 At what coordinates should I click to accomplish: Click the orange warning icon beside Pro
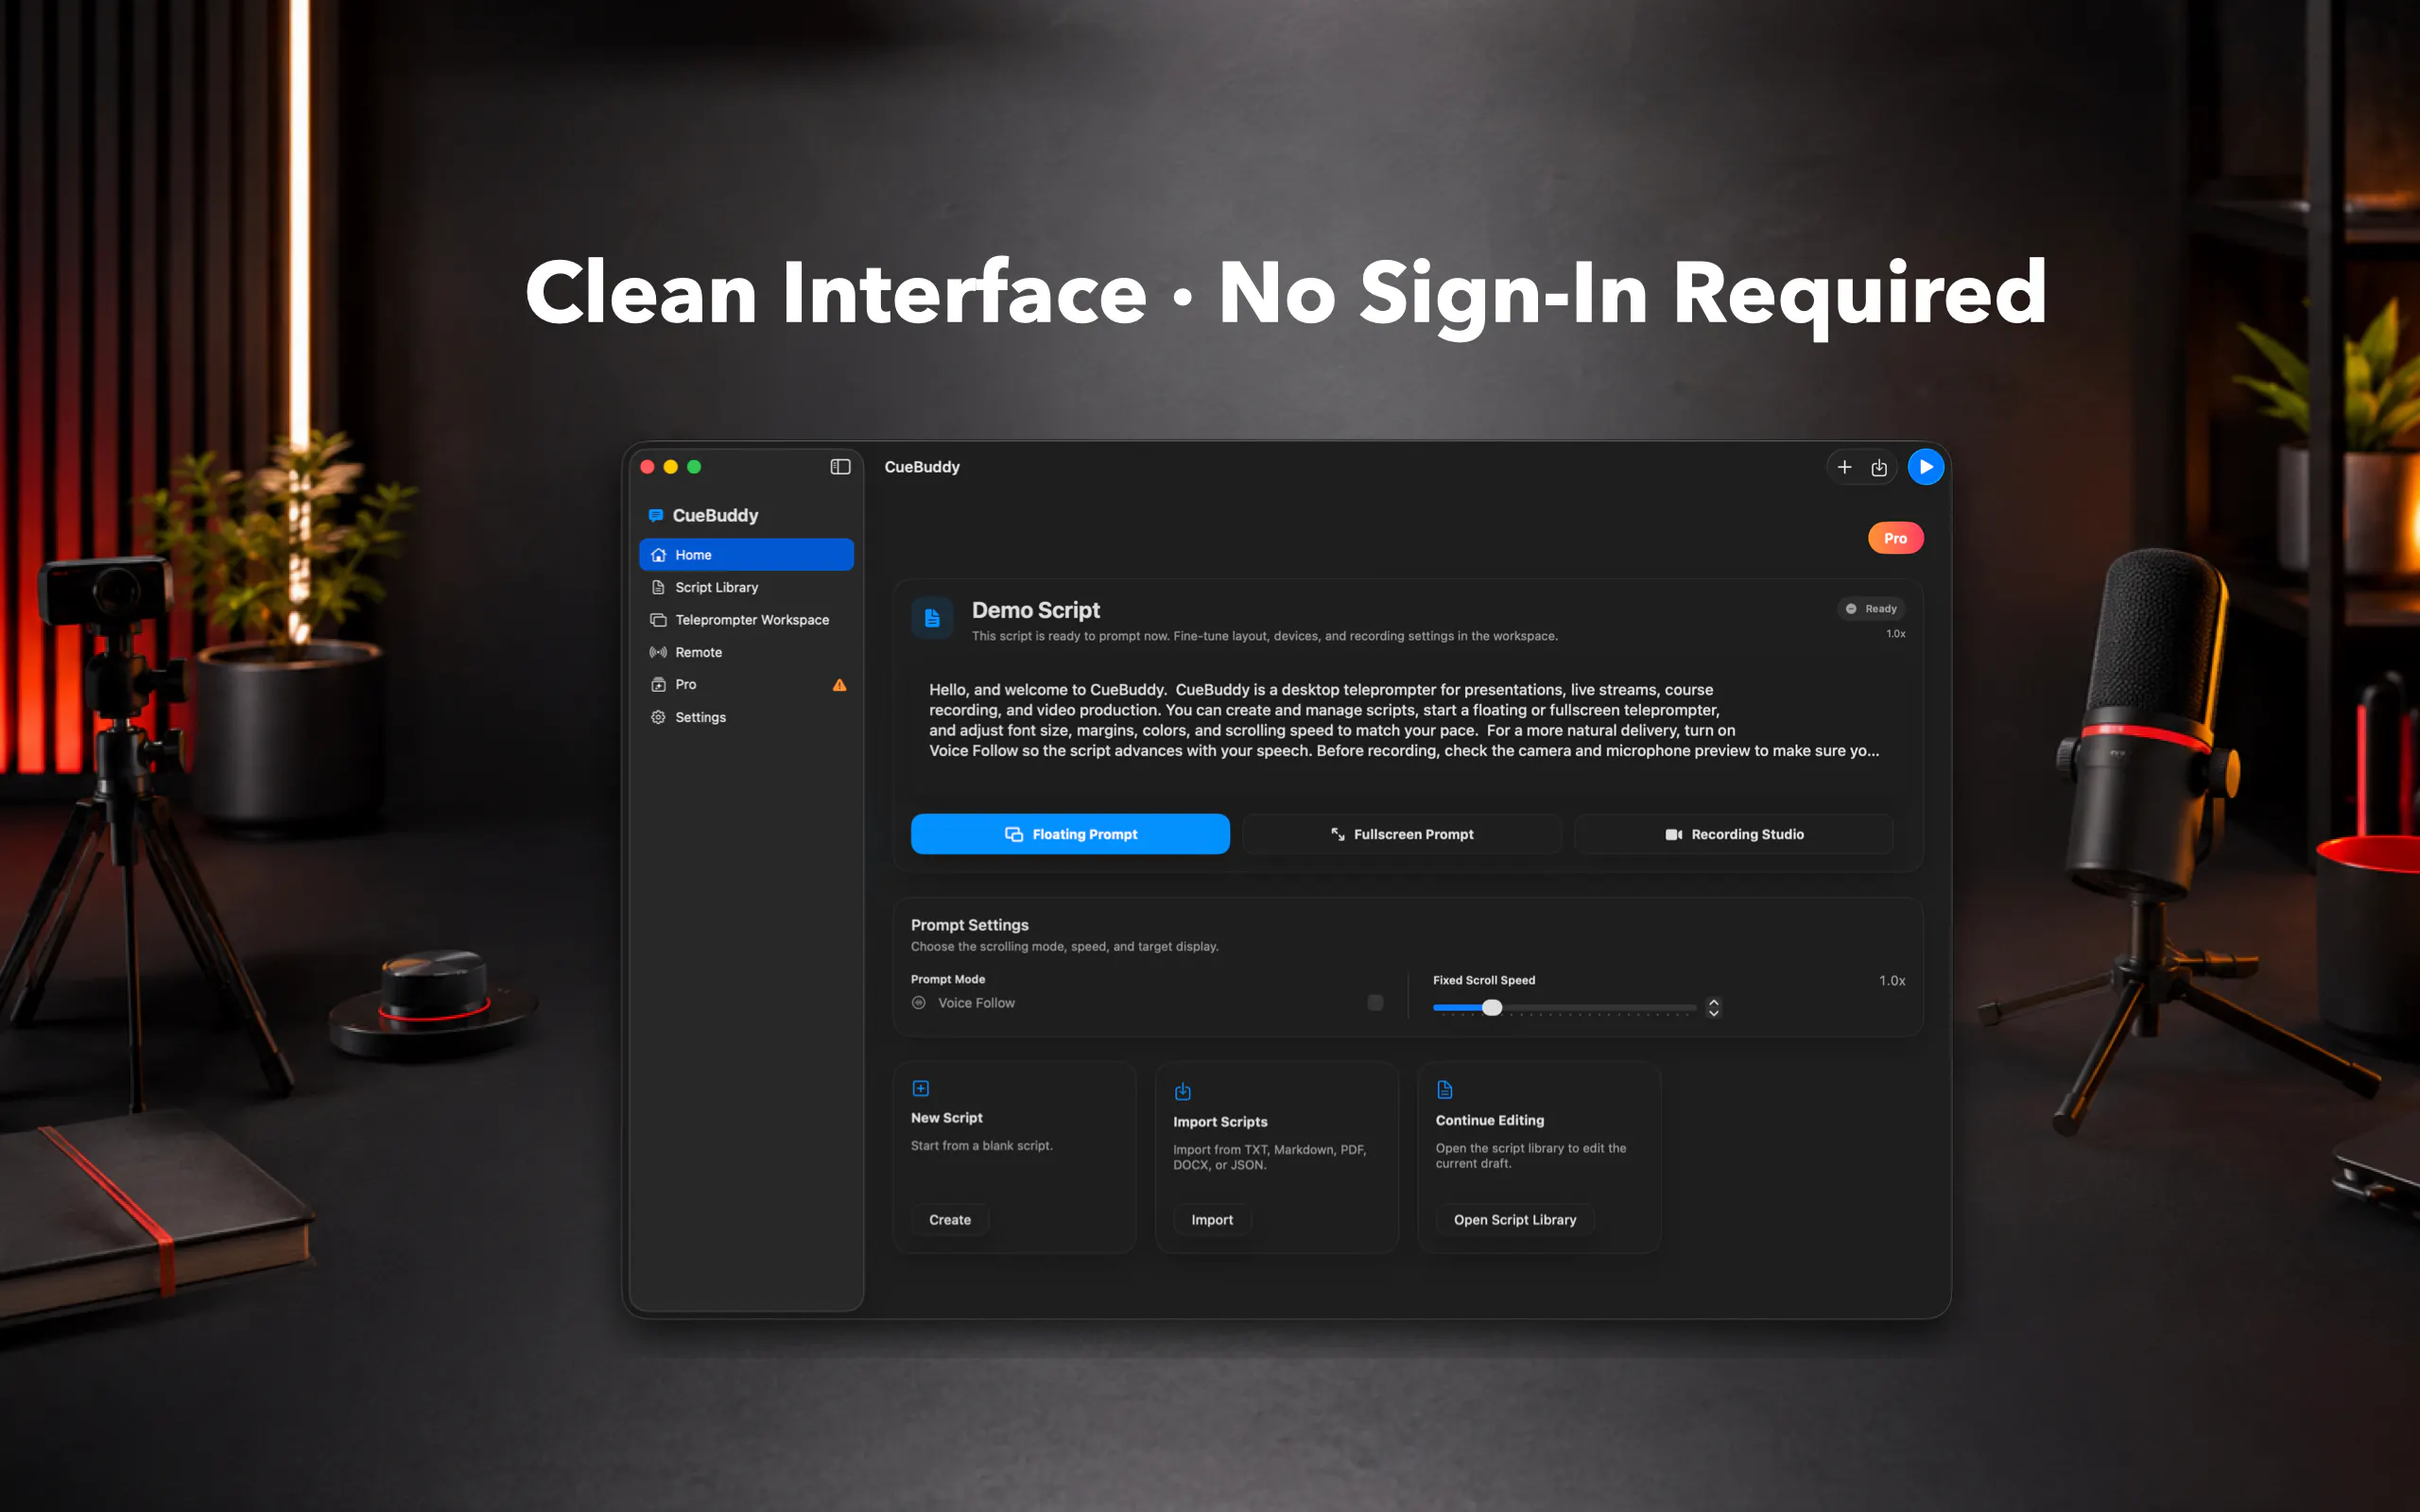click(x=840, y=685)
